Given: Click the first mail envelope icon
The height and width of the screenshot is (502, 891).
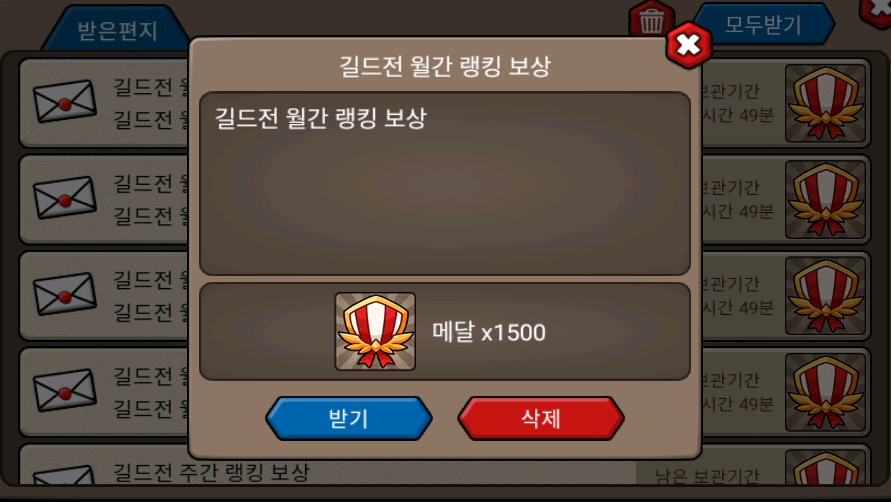Looking at the screenshot, I should 64,101.
